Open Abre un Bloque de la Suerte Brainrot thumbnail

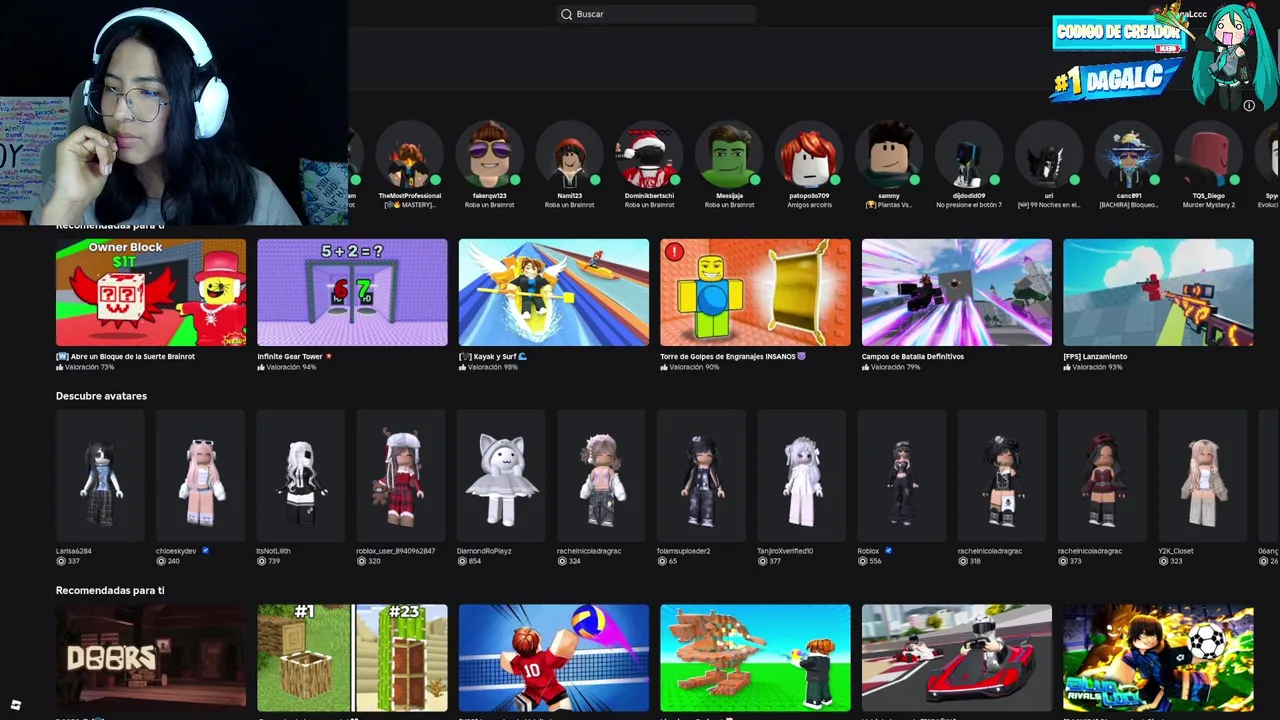(x=151, y=292)
